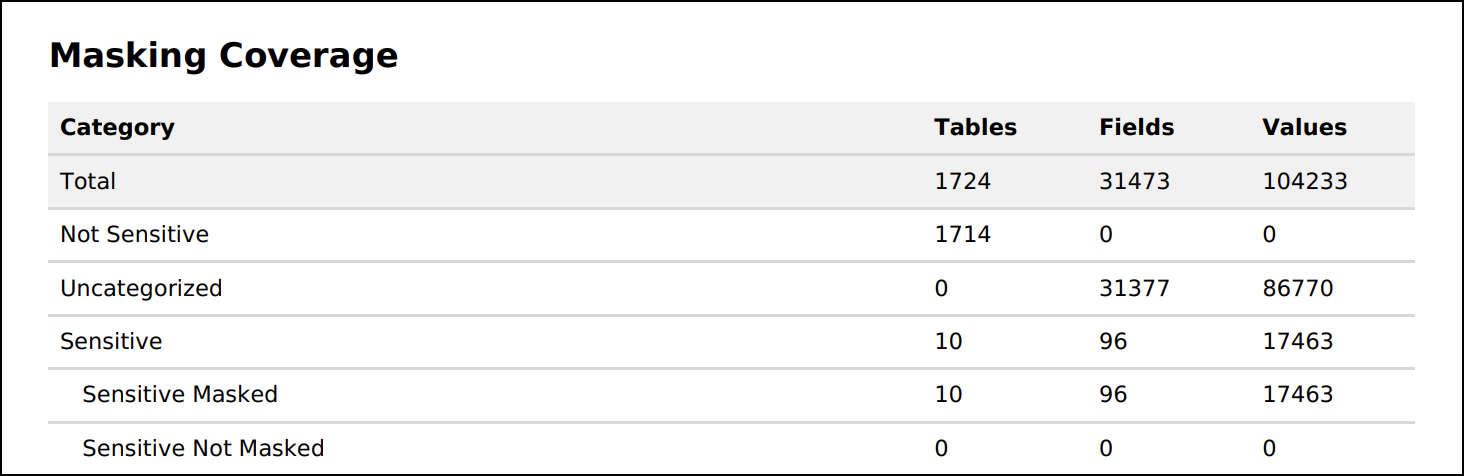The image size is (1464, 476).
Task: Select the total values count 104233
Action: point(1305,182)
